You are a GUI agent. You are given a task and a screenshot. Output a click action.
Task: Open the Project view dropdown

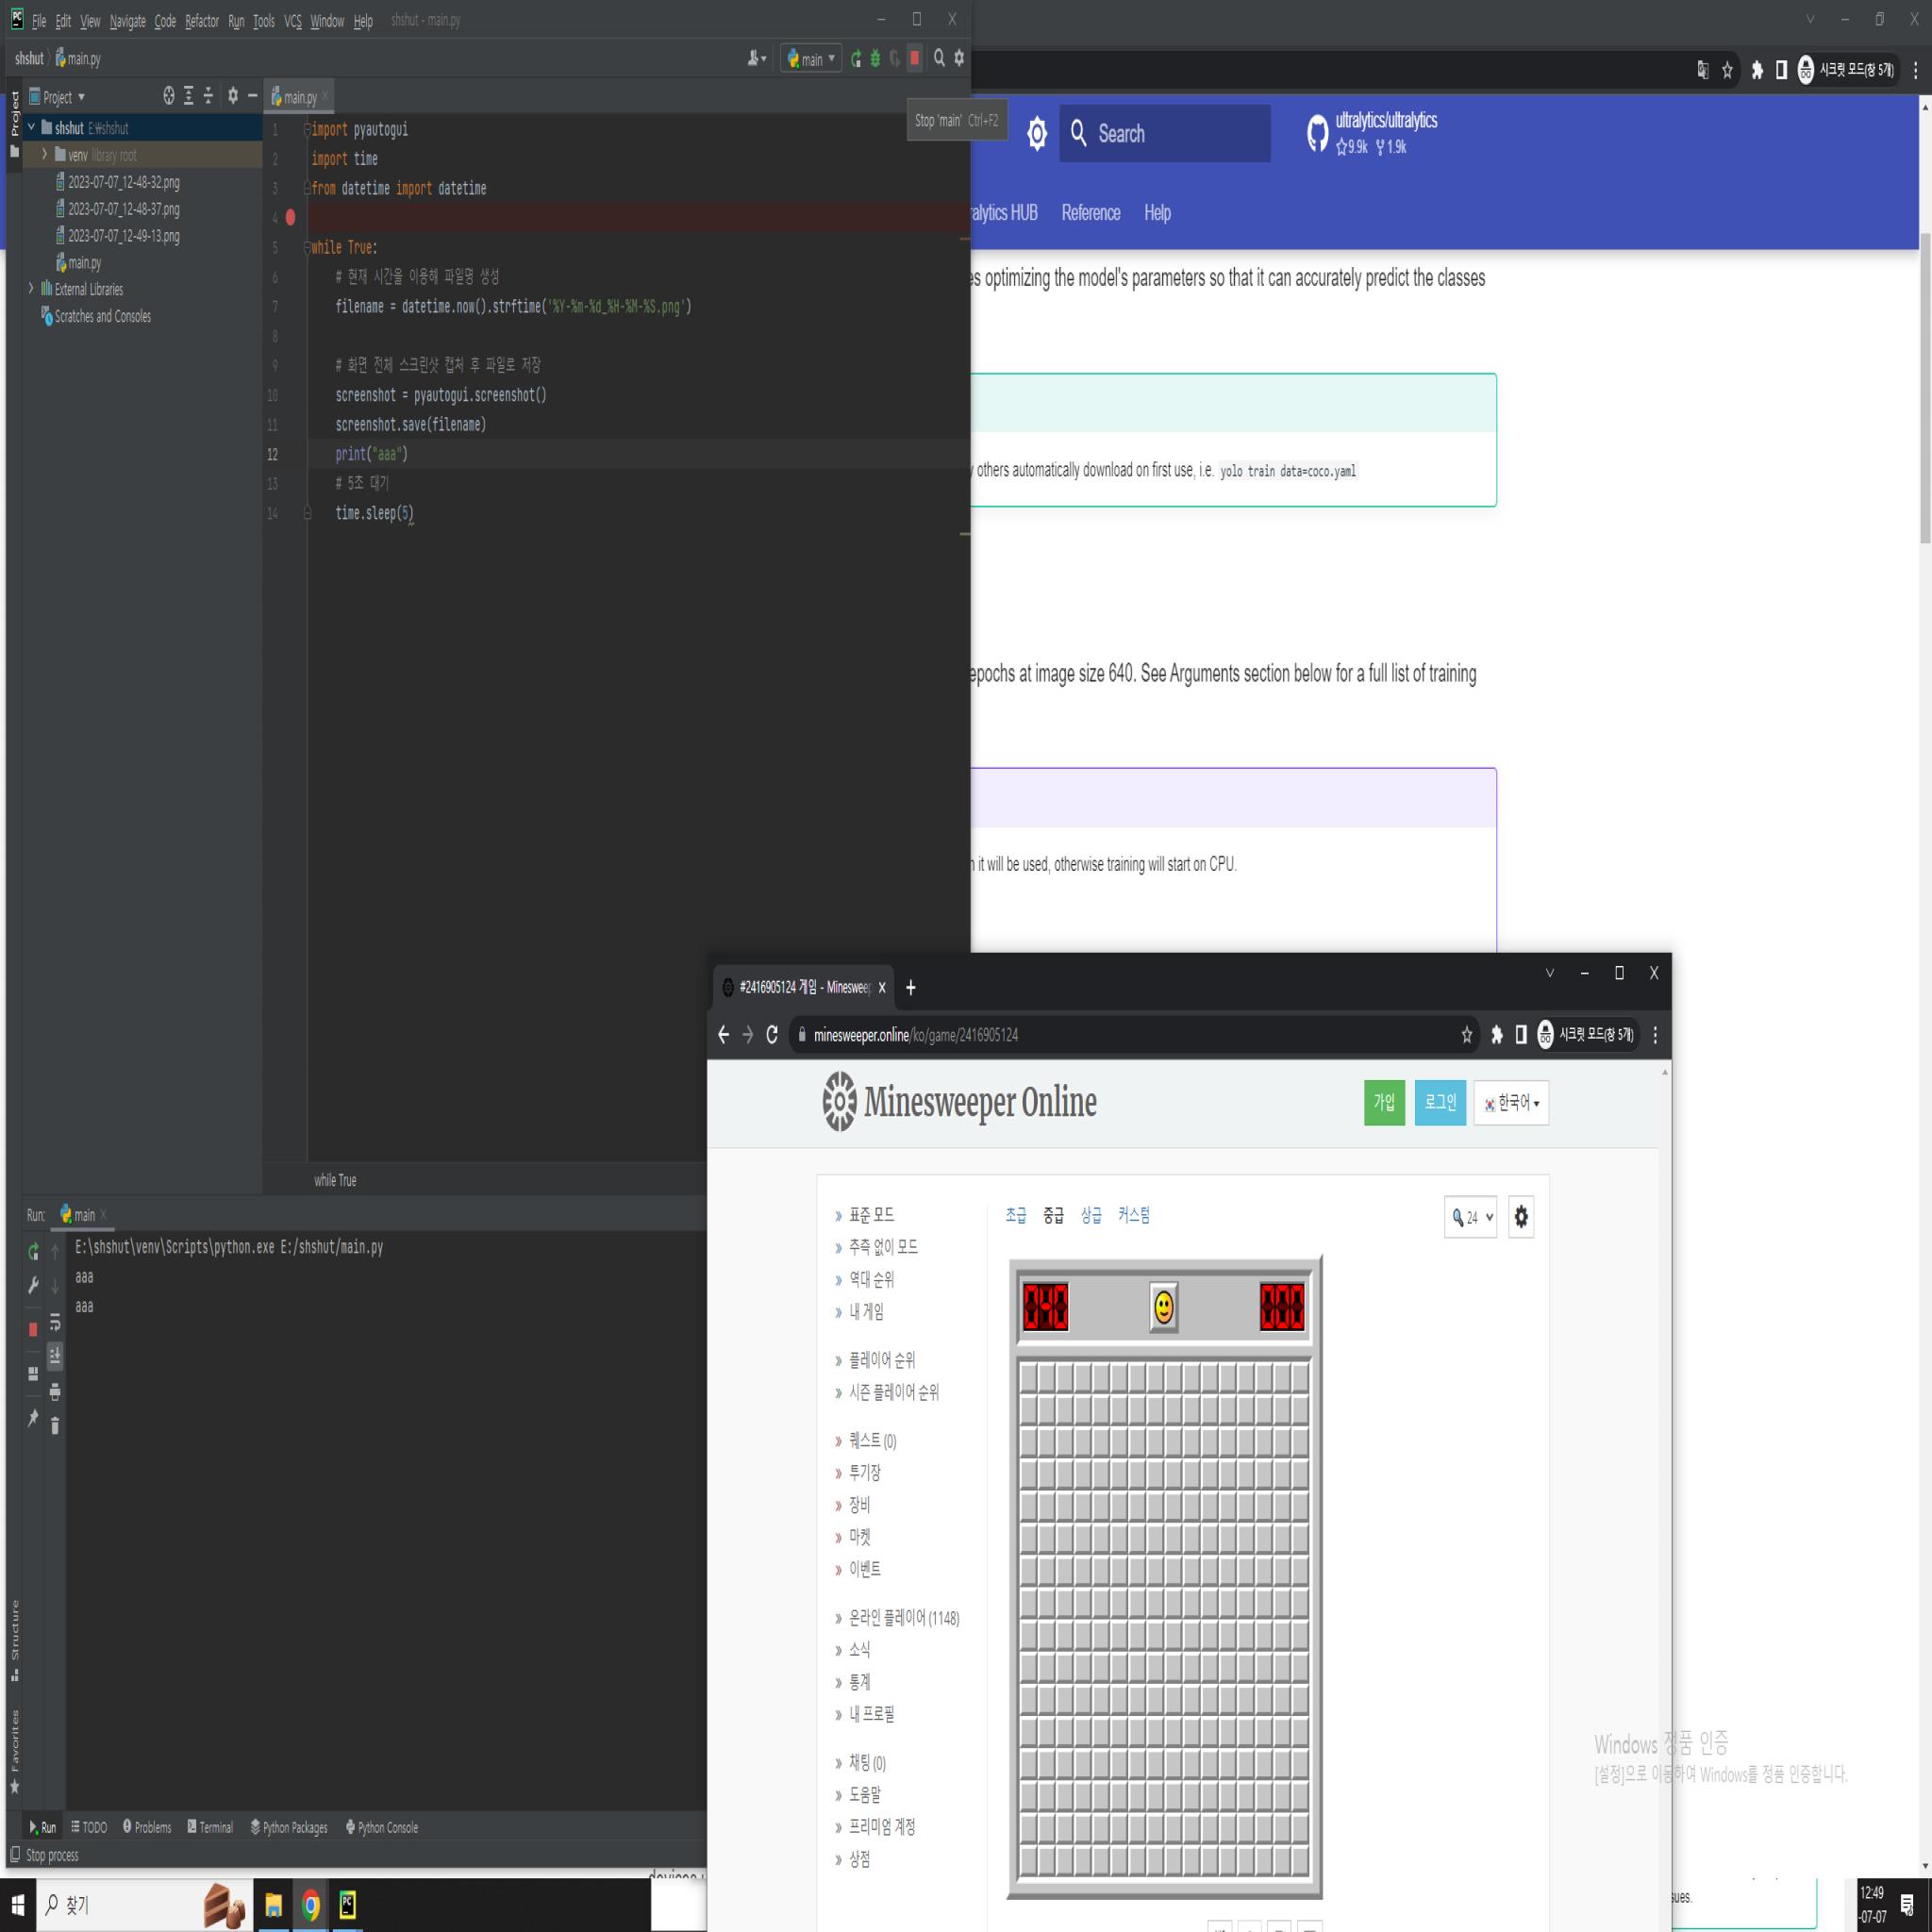[58, 97]
